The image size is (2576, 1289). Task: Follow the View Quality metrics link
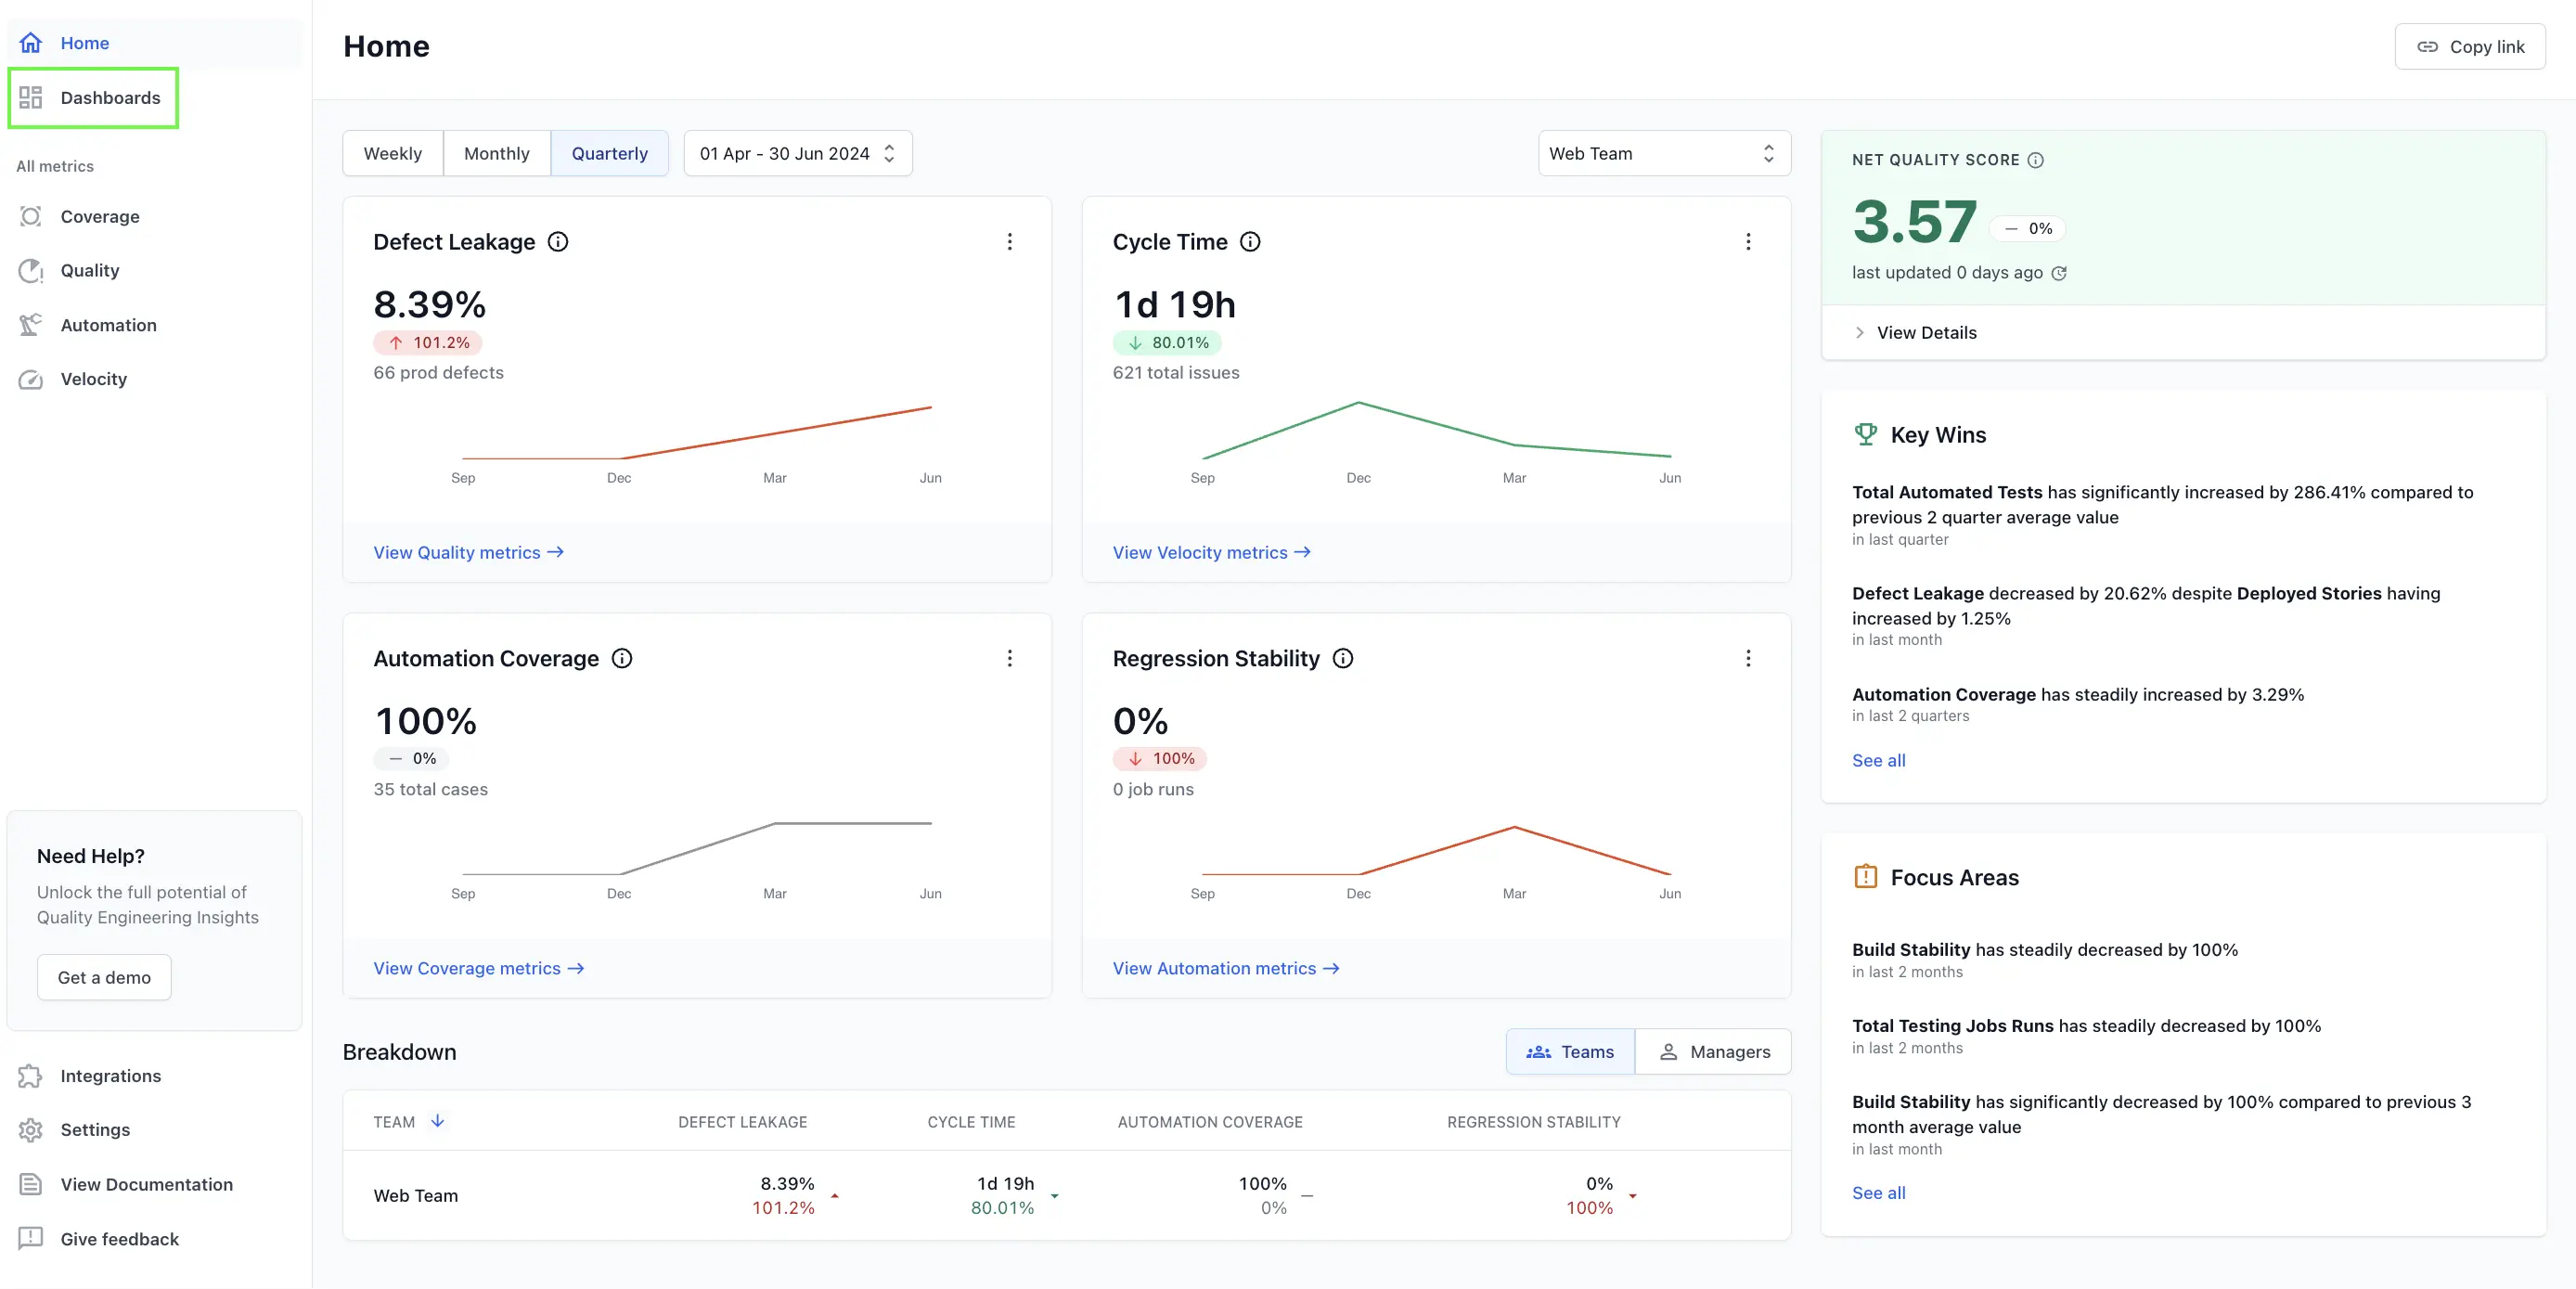(468, 552)
